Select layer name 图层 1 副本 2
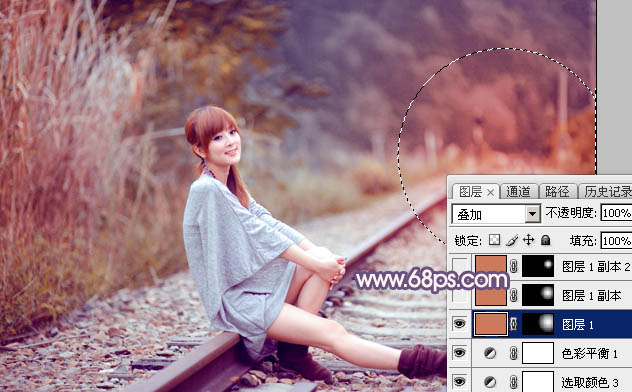The width and height of the screenshot is (632, 392). tap(596, 266)
